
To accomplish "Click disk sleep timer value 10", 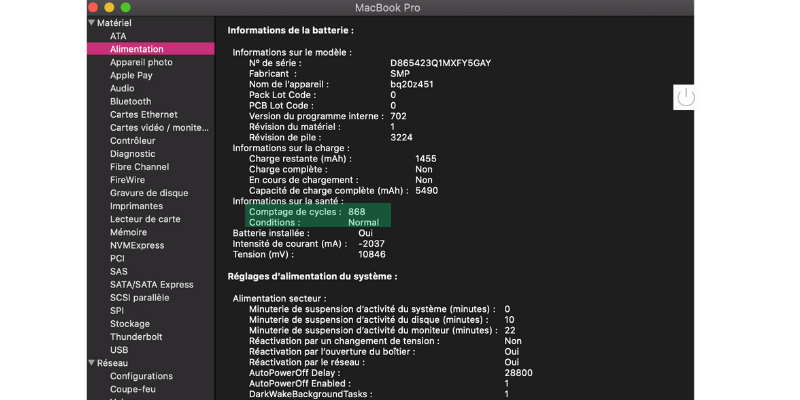I will point(509,320).
